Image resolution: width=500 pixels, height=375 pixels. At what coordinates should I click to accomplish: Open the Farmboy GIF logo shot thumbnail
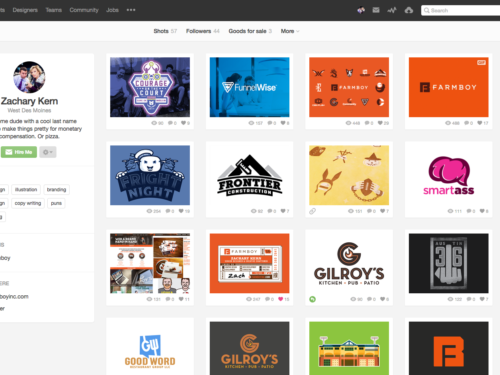[x=449, y=87]
